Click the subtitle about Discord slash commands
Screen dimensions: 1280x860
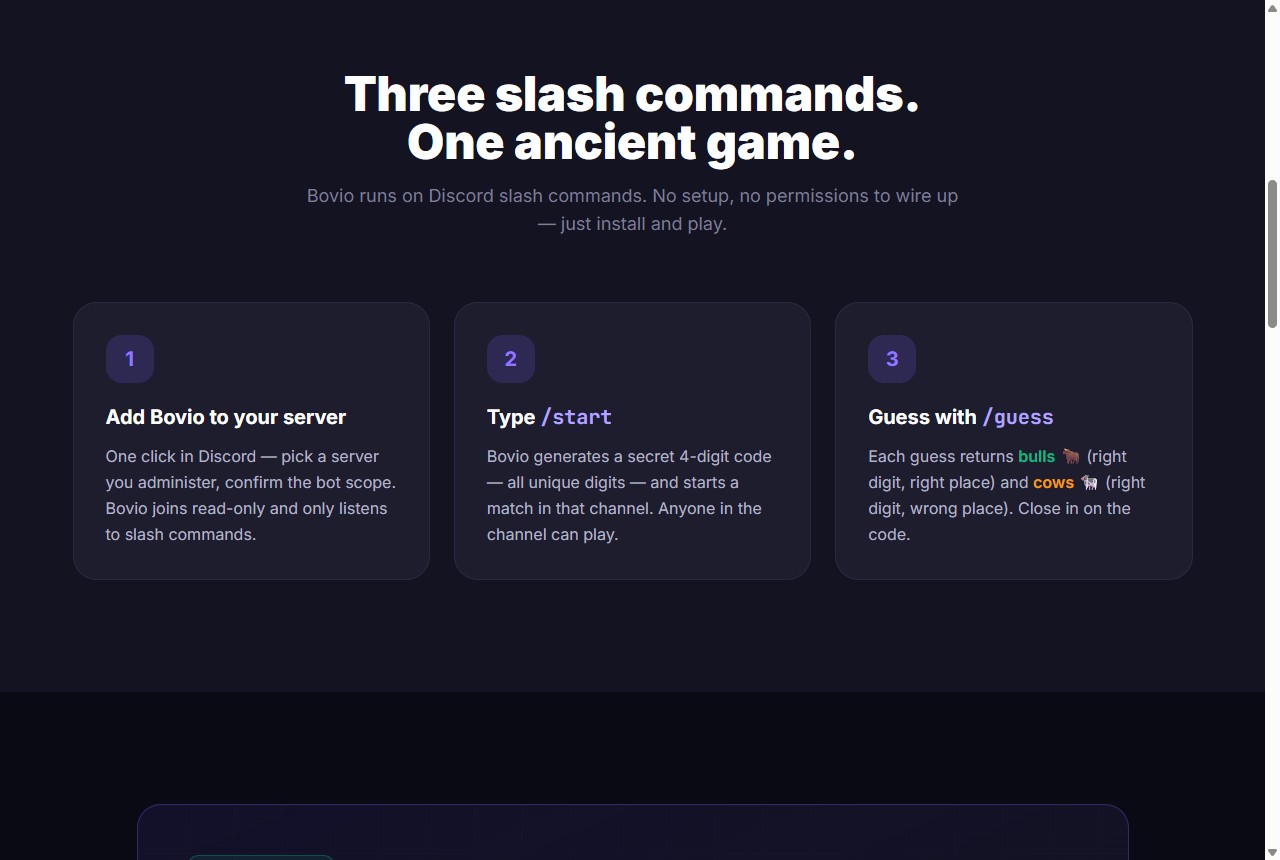click(632, 209)
